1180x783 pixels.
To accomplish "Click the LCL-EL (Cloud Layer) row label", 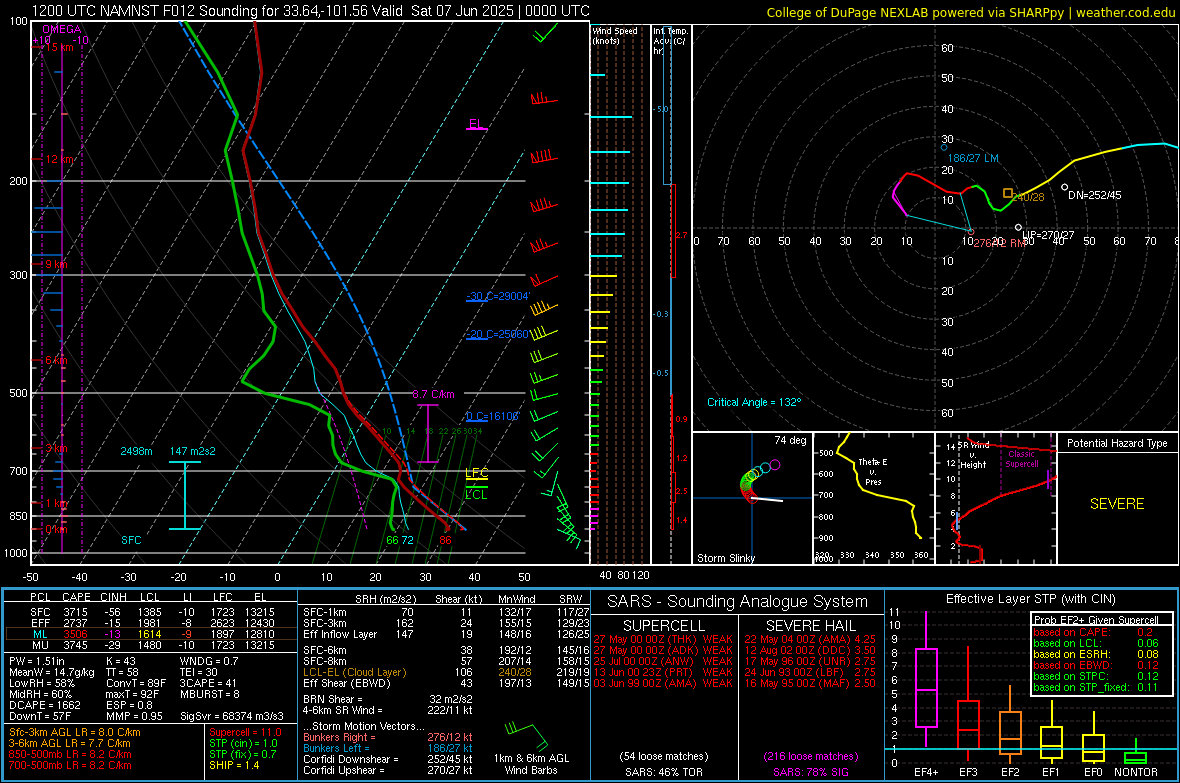I will (354, 672).
